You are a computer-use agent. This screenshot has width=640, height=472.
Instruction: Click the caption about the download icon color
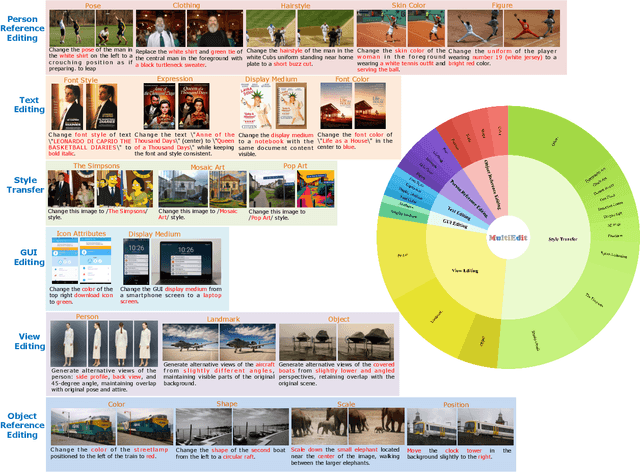coord(81,295)
